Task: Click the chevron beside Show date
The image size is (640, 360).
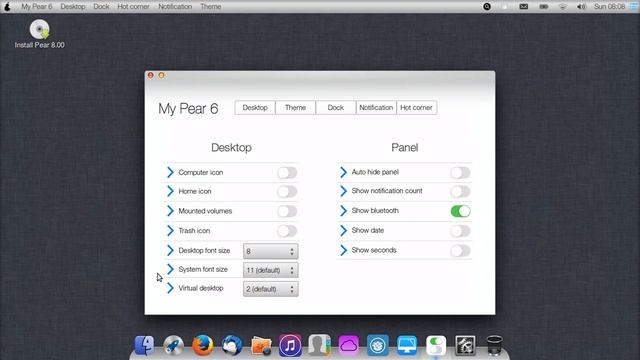Action: coord(343,230)
